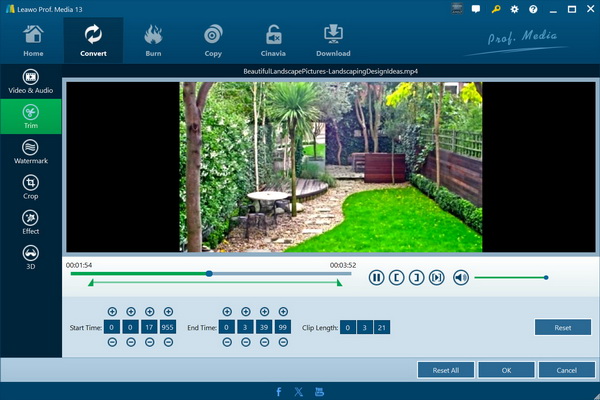Open the Copy disc module
This screenshot has width=600, height=400.
coord(213,40)
